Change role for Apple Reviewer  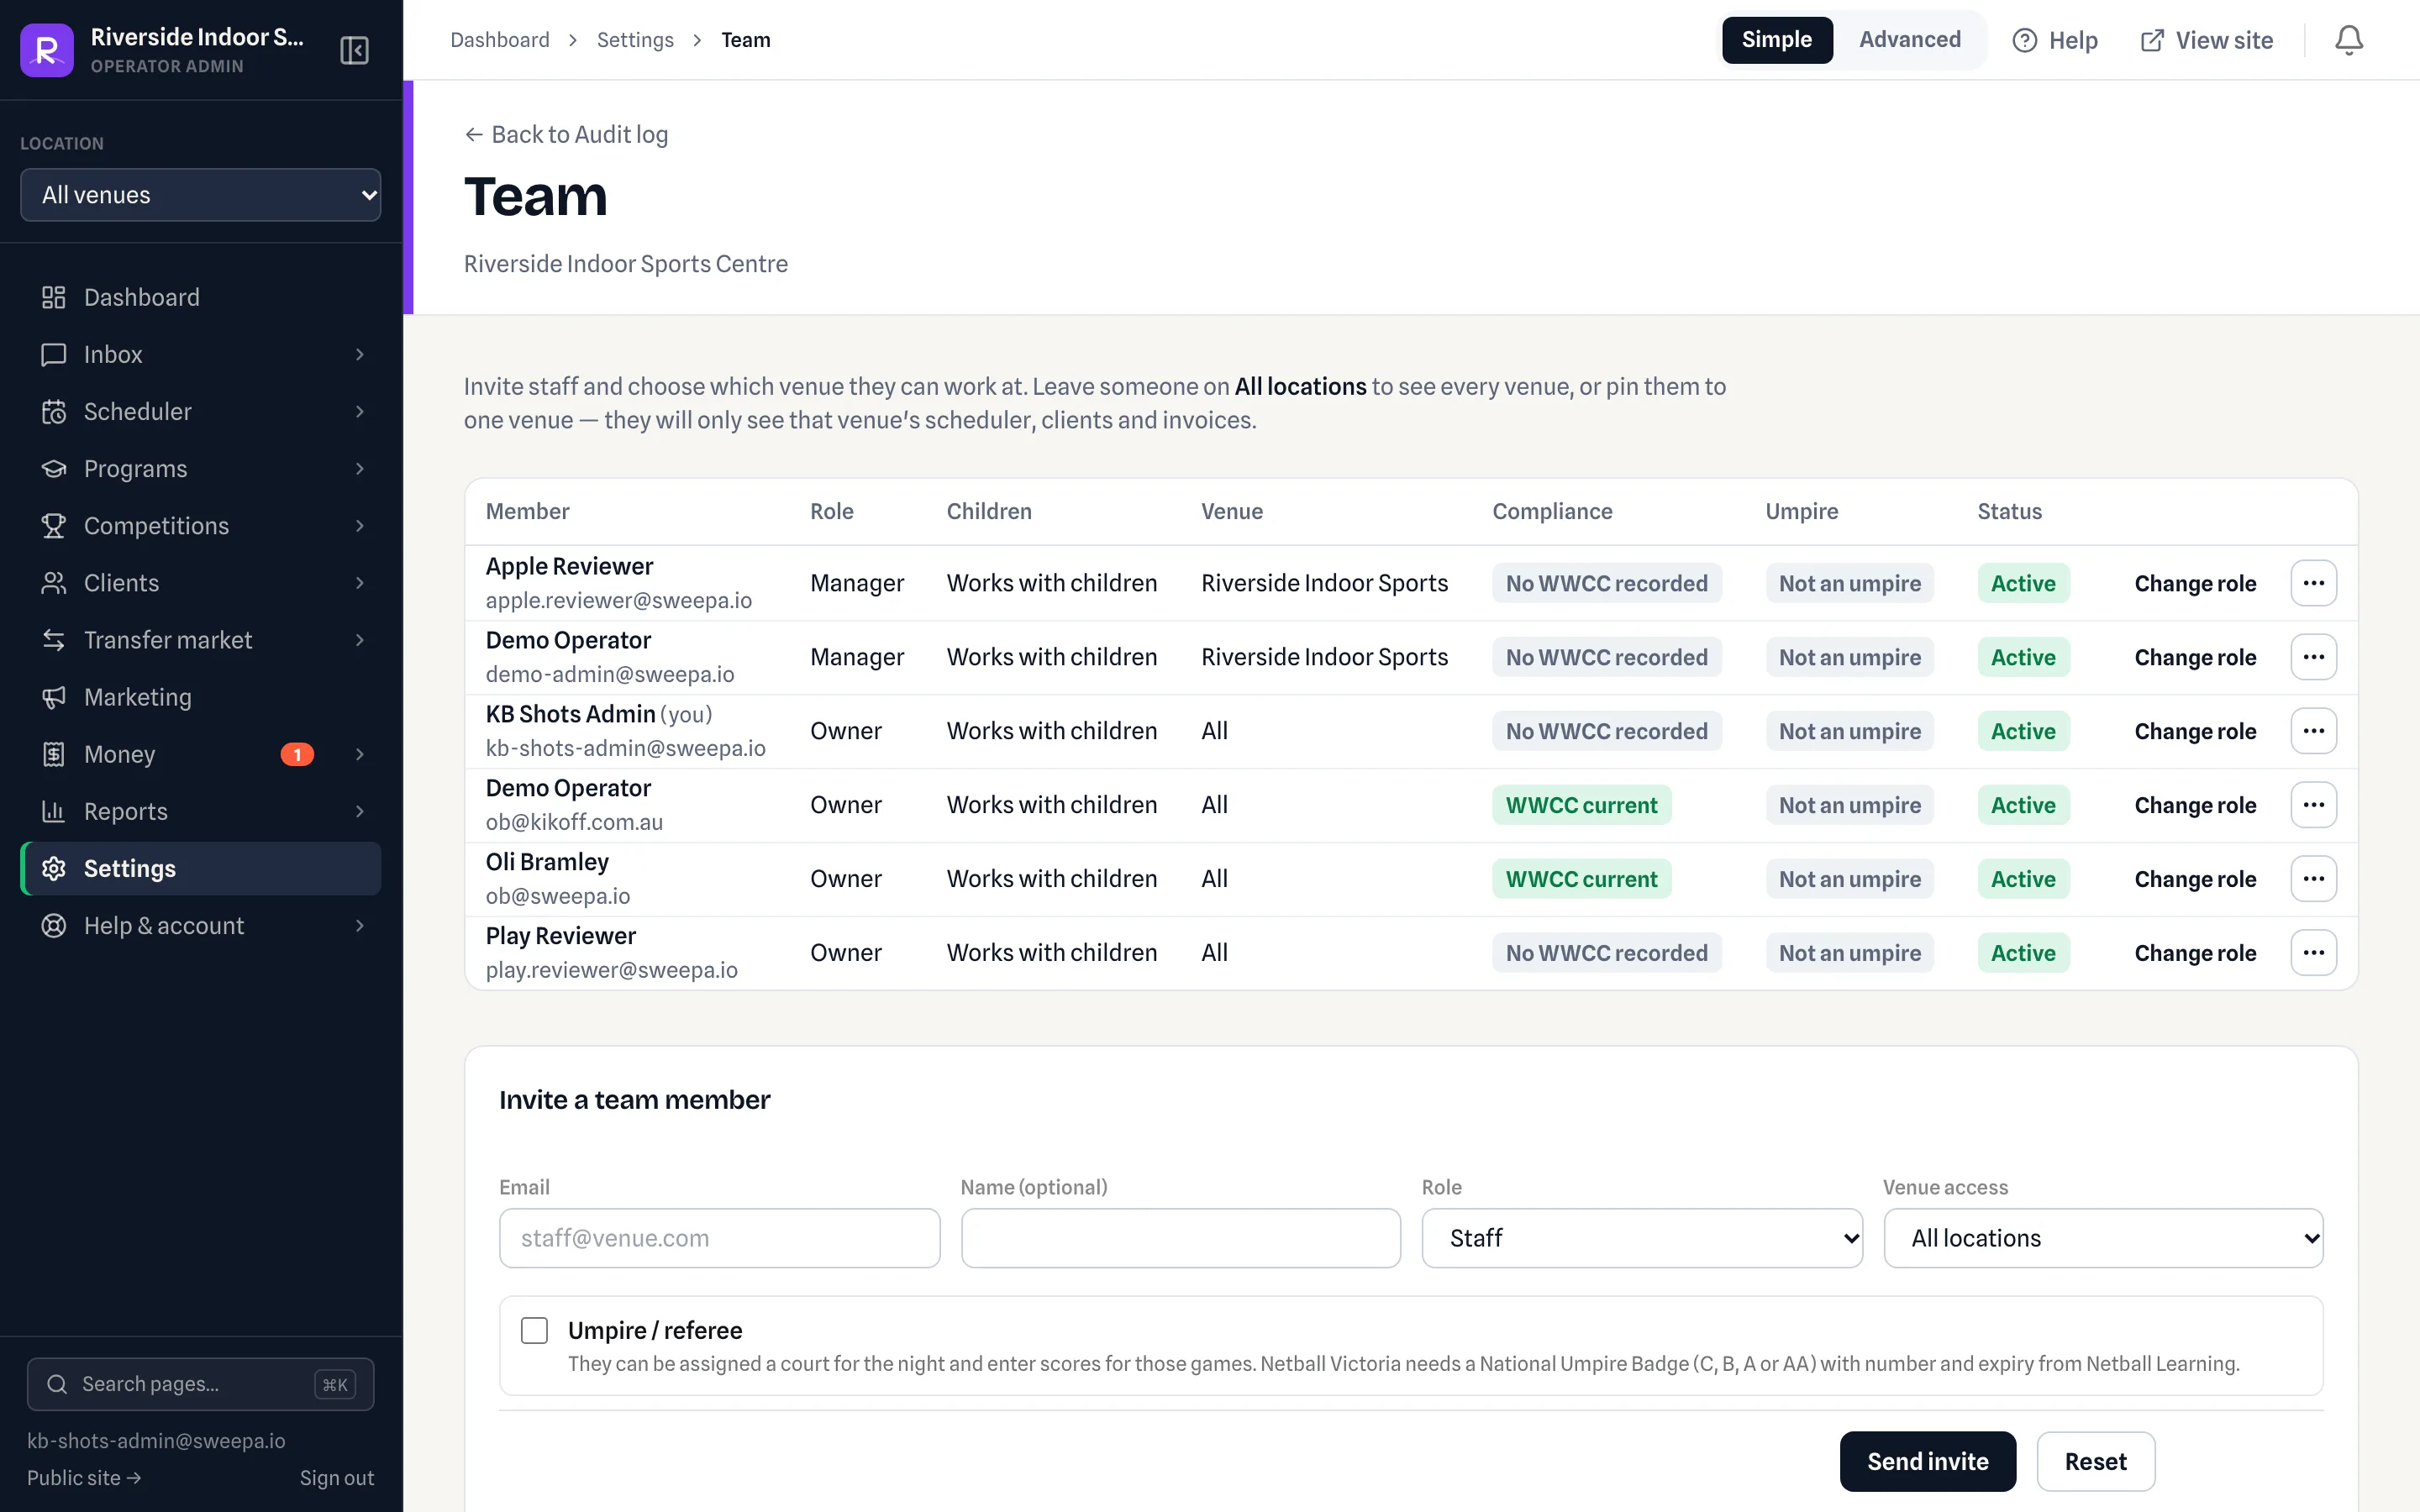2195,583
